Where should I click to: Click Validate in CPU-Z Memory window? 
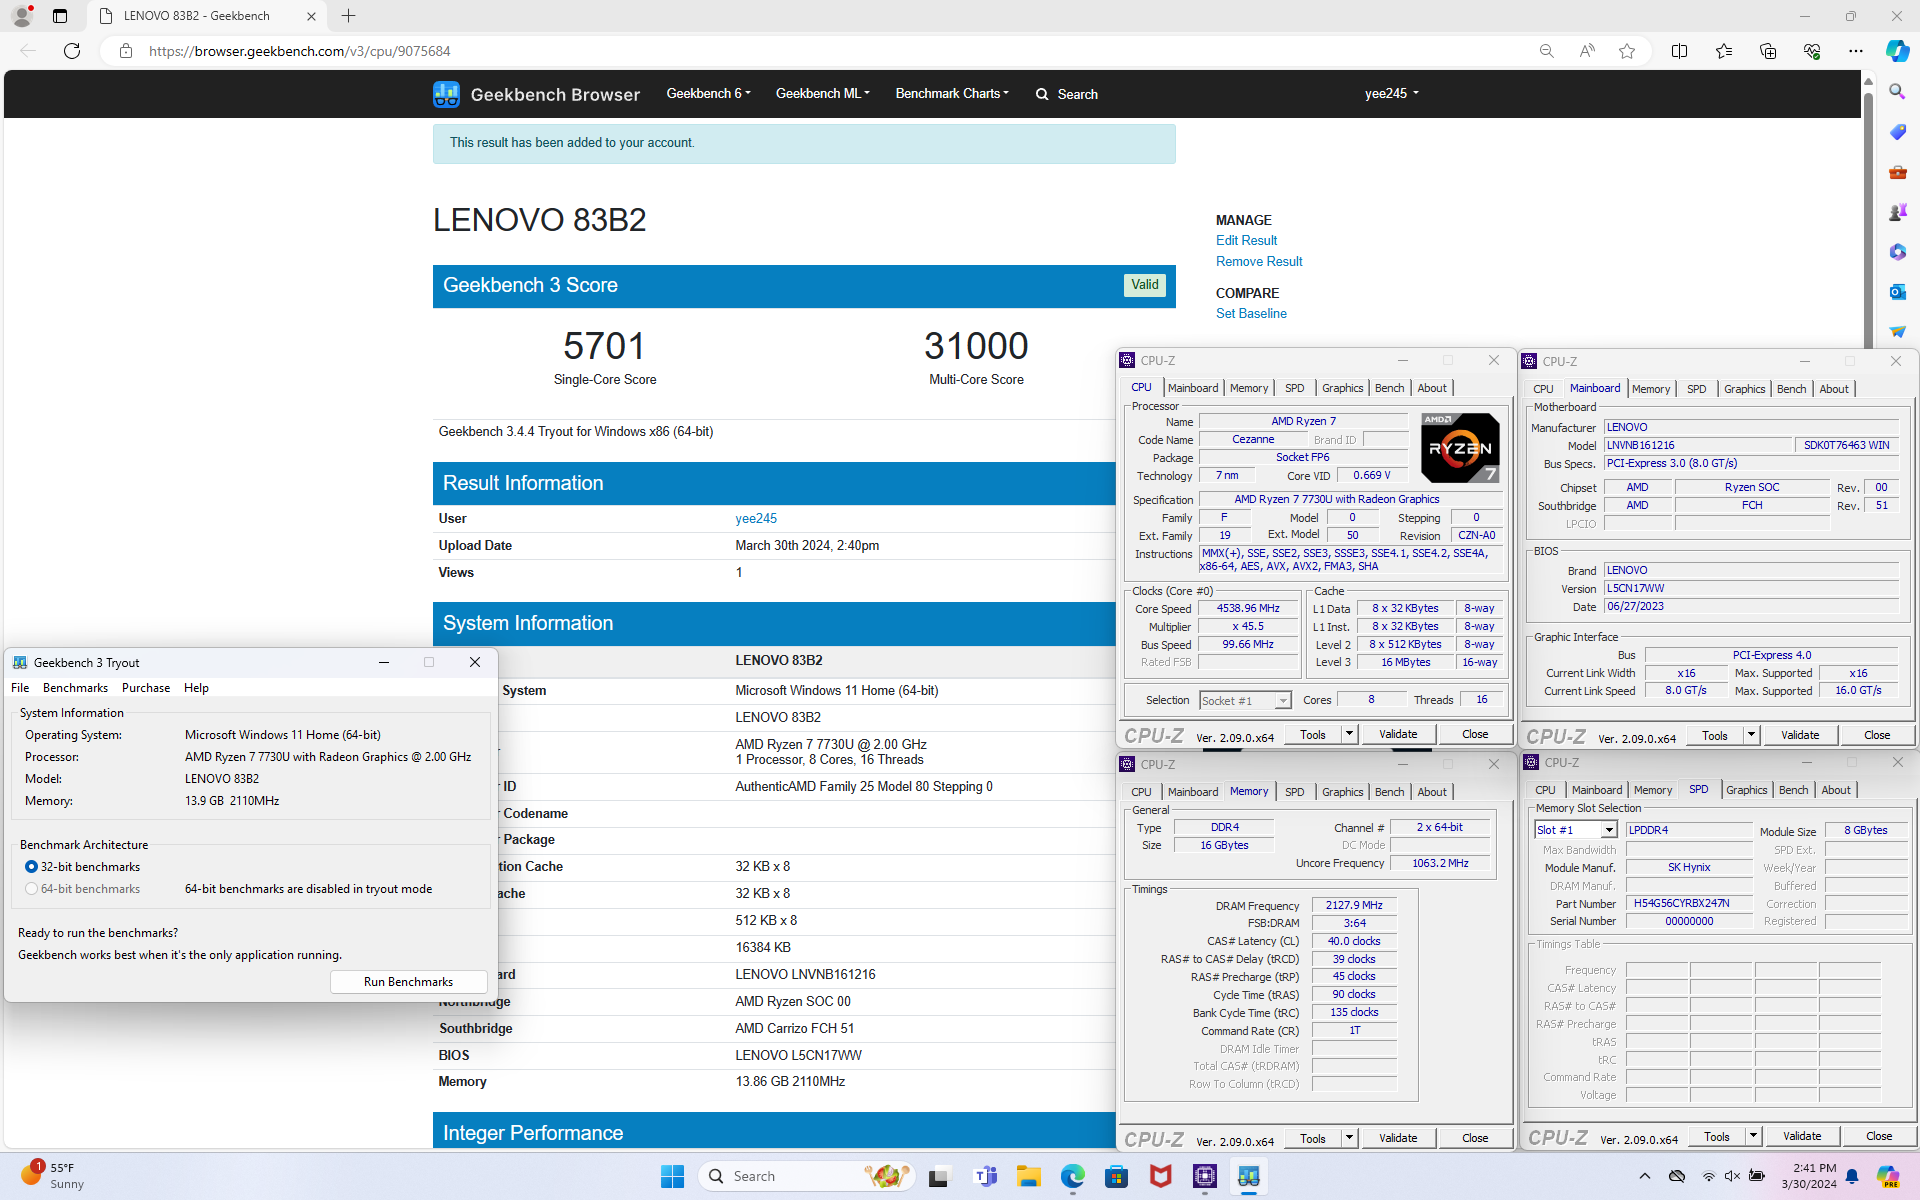pos(1398,1138)
